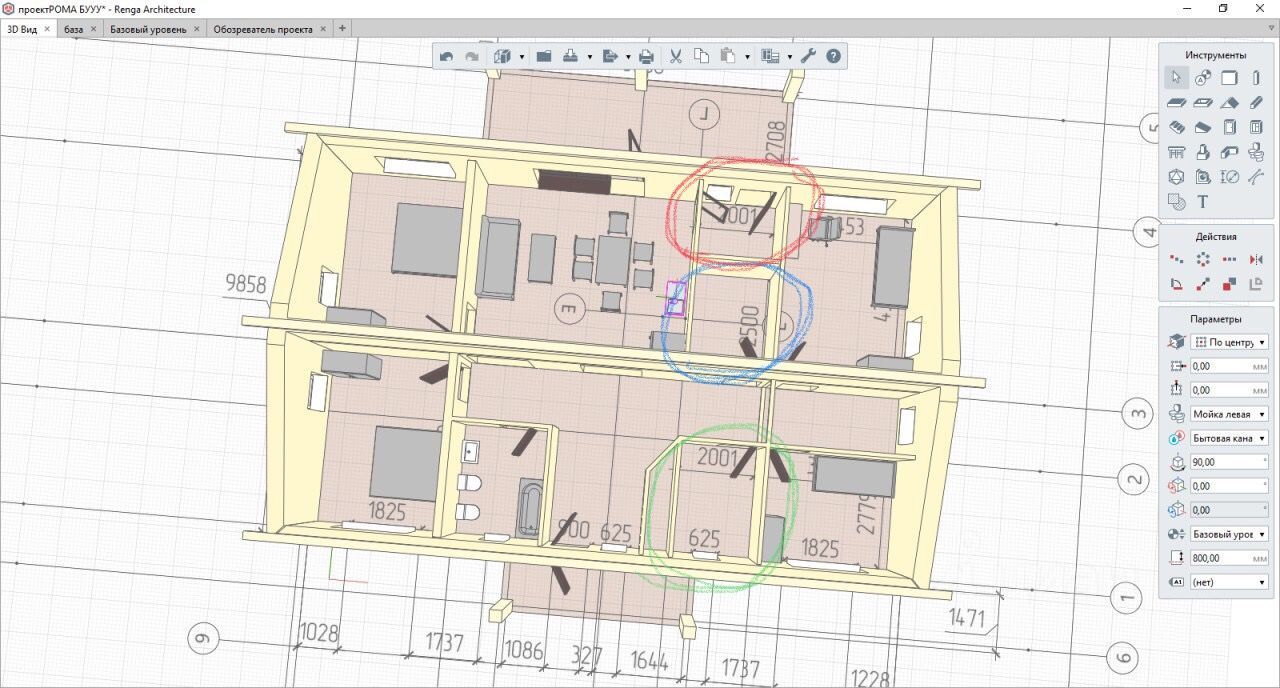Click the copy pages icon

[x=701, y=57]
